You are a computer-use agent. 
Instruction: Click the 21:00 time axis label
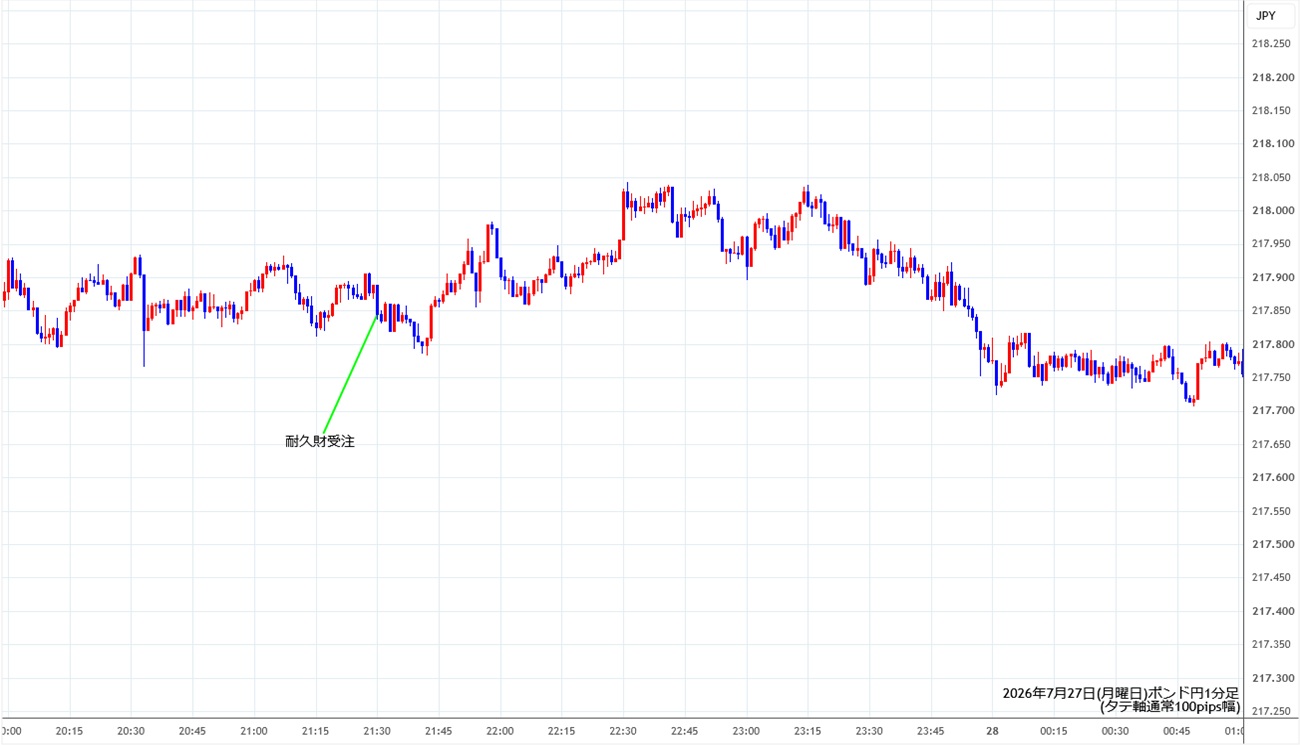click(254, 731)
